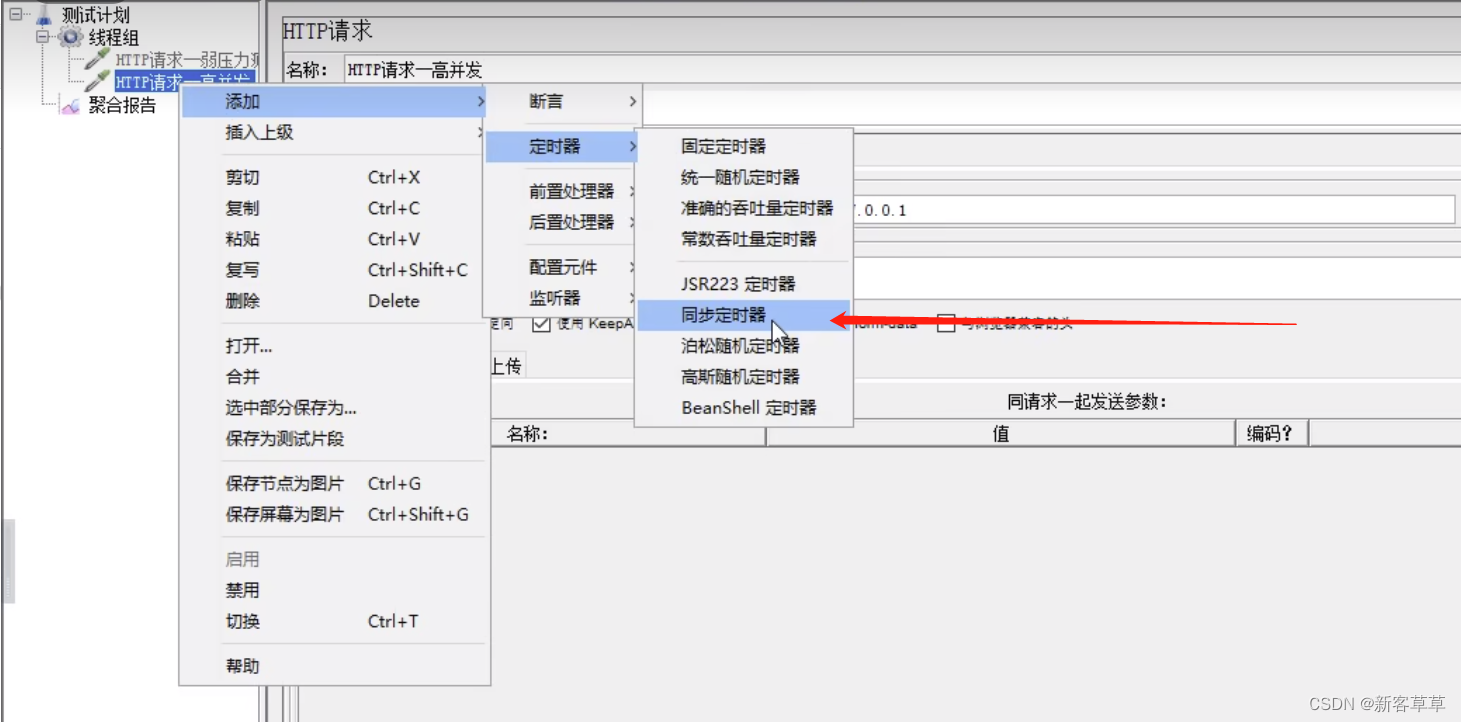The width and height of the screenshot is (1461, 722).
Task: Select 泊松随机定时器
Action: (x=744, y=346)
